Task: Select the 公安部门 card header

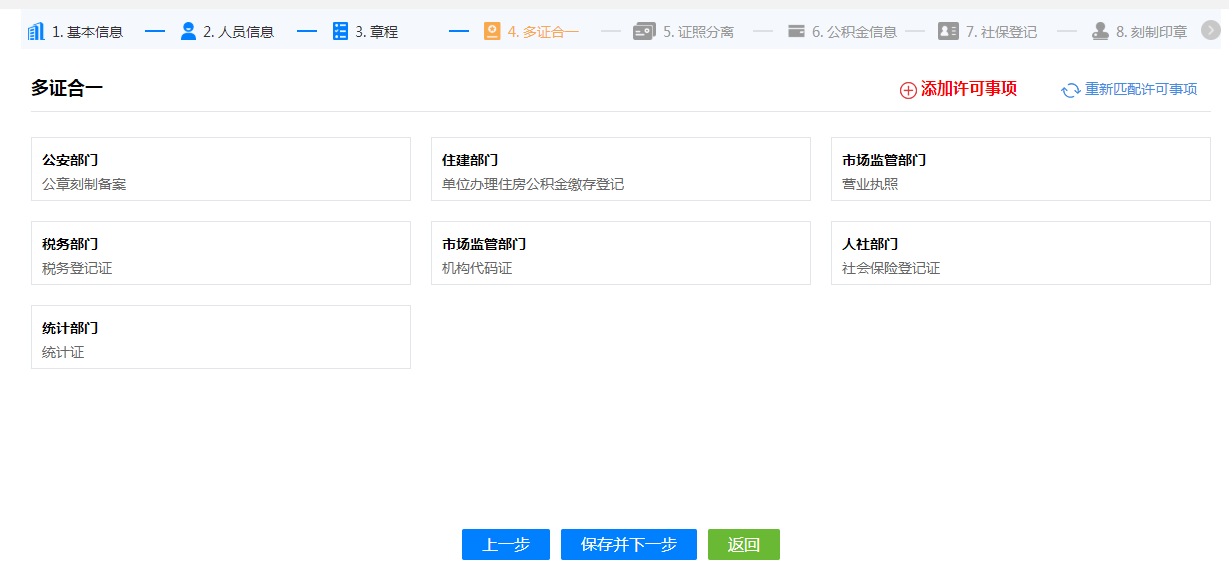Action: [70, 160]
